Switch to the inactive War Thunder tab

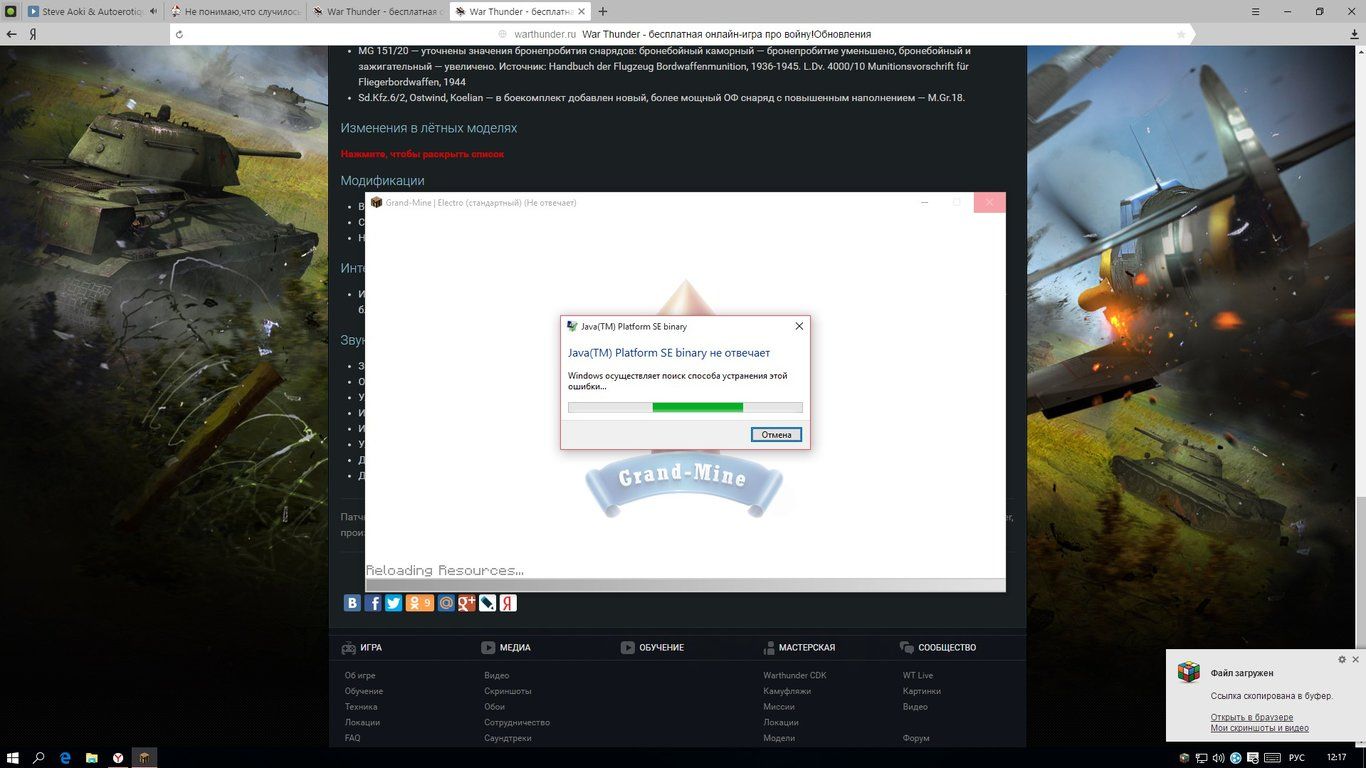coord(376,12)
